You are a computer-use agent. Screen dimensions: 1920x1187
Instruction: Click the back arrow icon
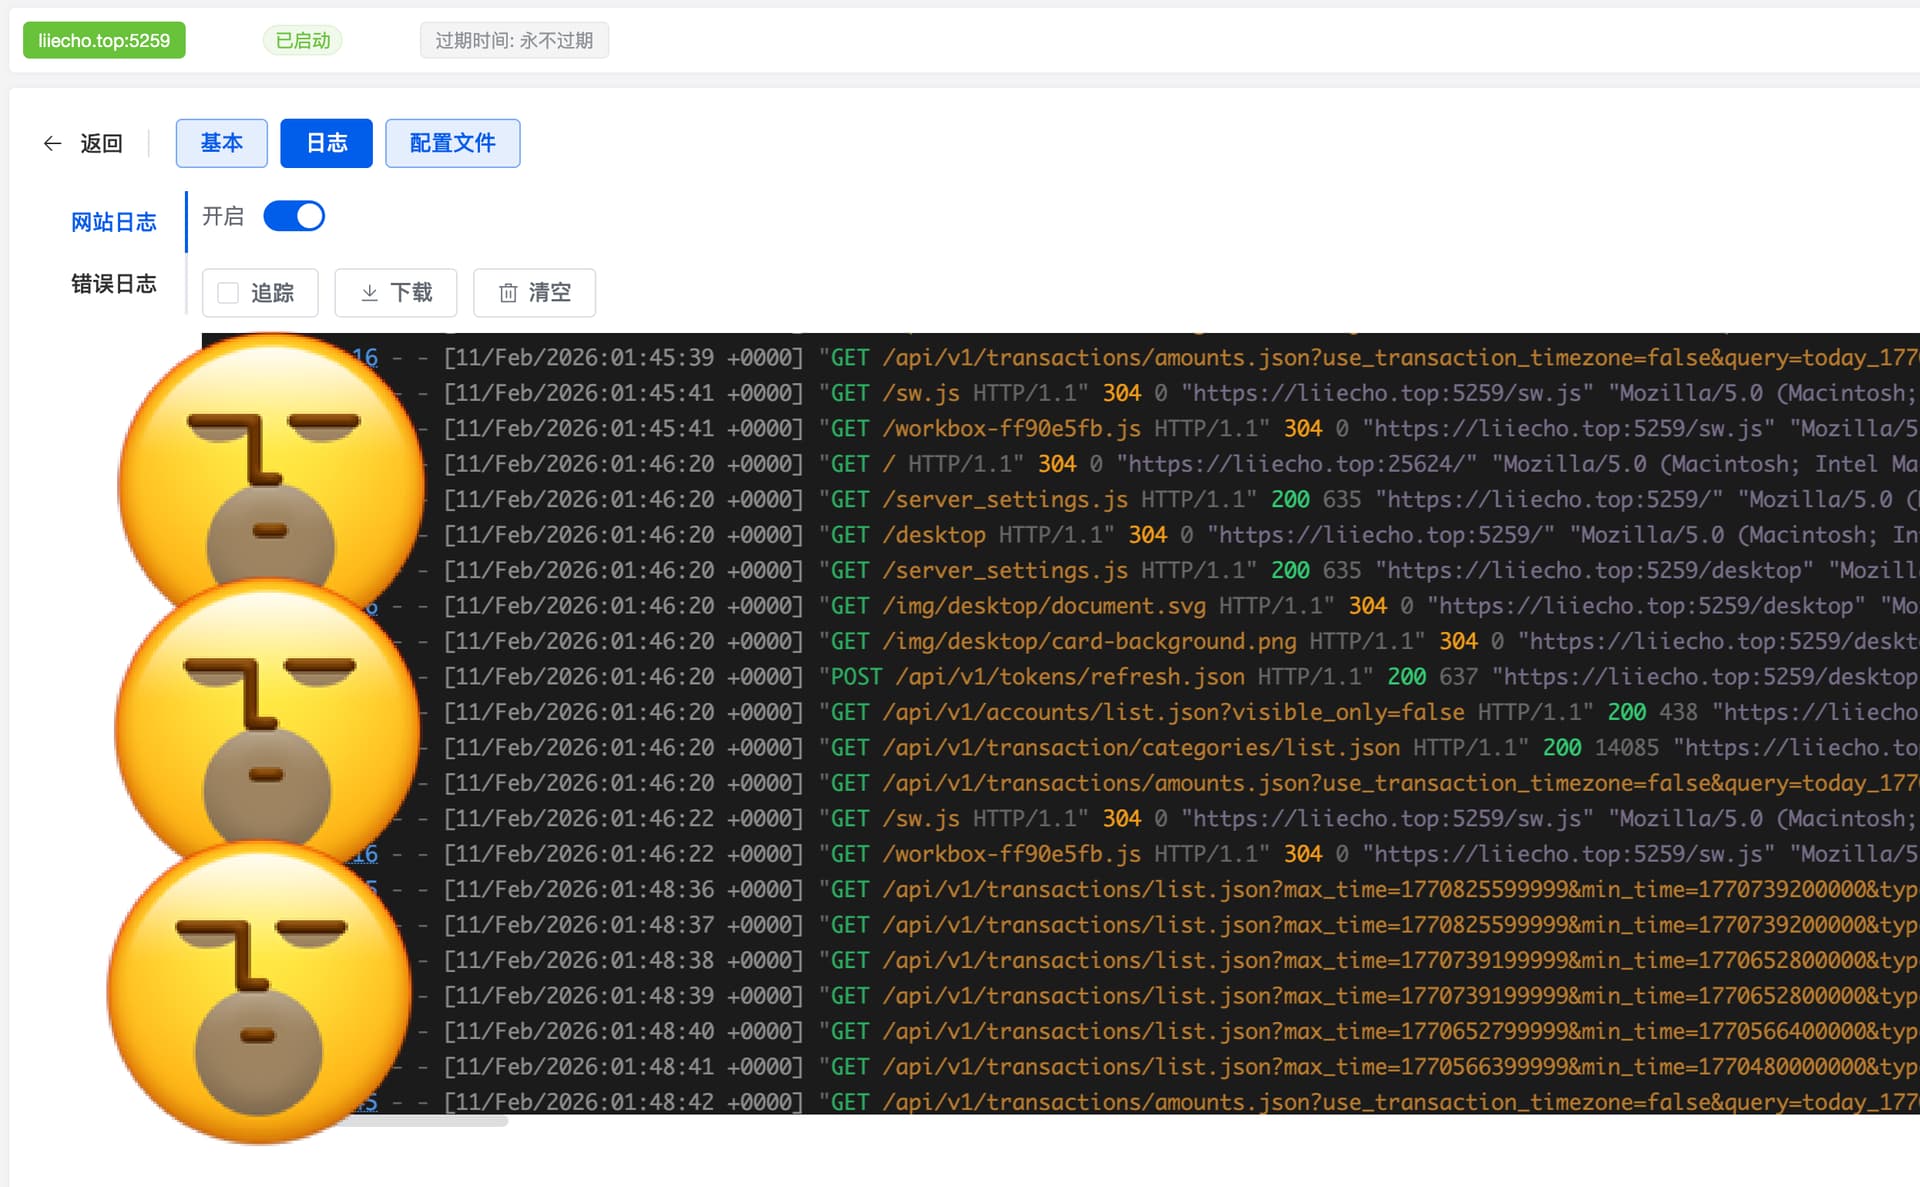(x=52, y=143)
